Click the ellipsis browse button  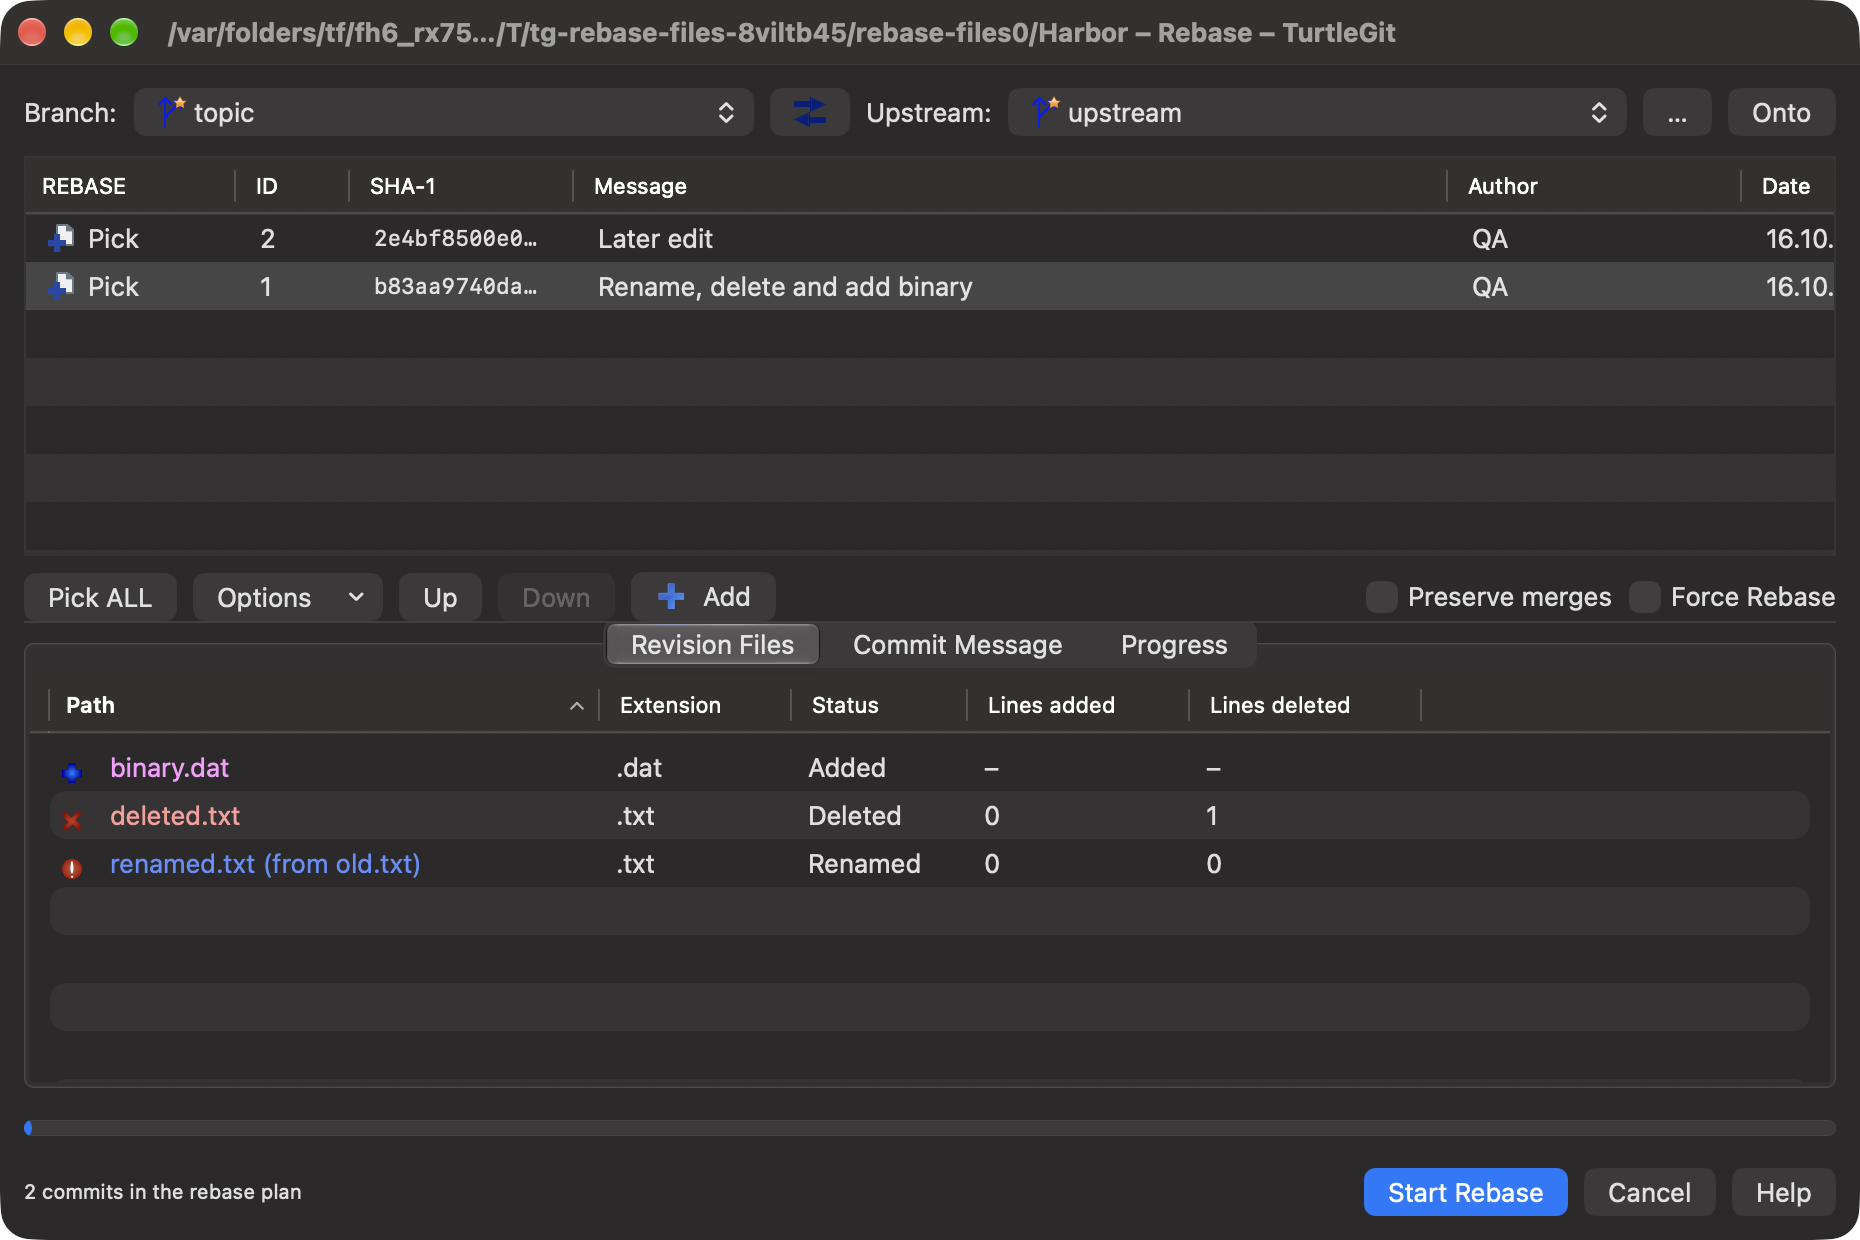coord(1677,112)
